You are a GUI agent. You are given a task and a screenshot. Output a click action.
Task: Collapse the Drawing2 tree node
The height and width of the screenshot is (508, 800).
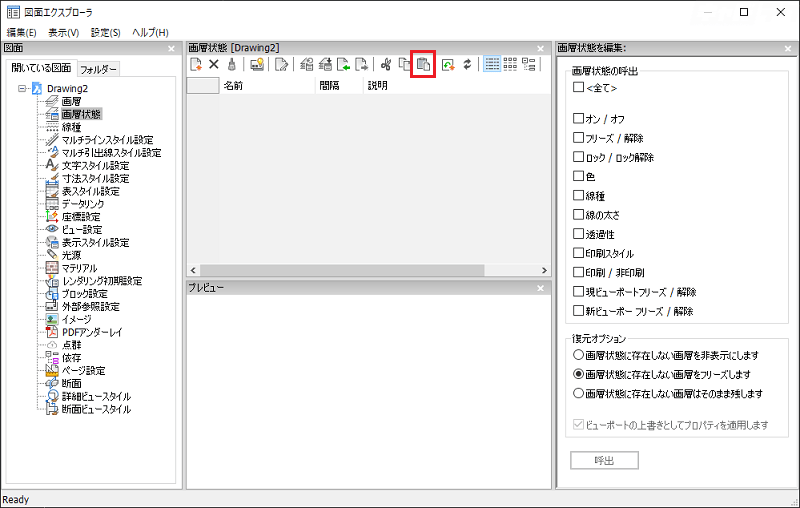click(22, 88)
